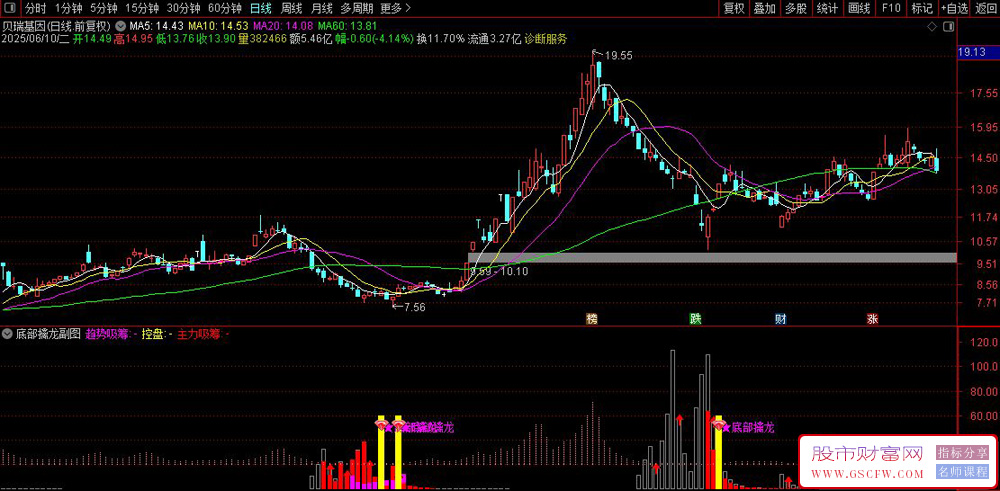The width and height of the screenshot is (1000, 491).
Task: Switch to 分时 intraday chart
Action: click(35, 9)
